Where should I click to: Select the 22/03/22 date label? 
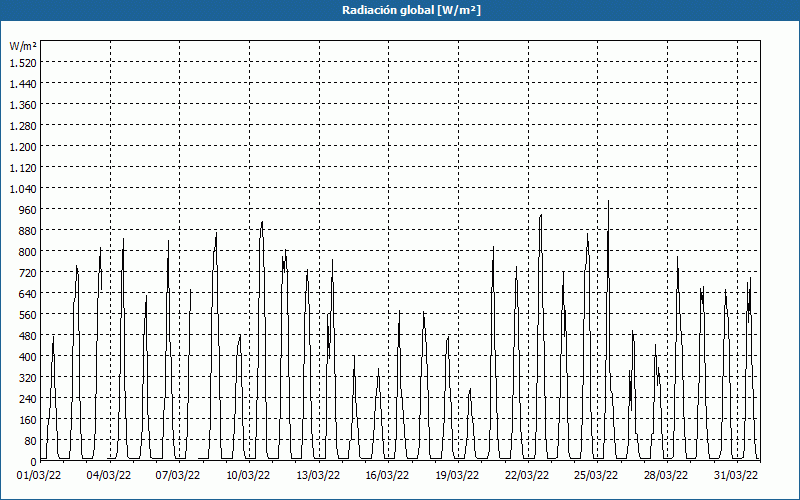pos(527,476)
